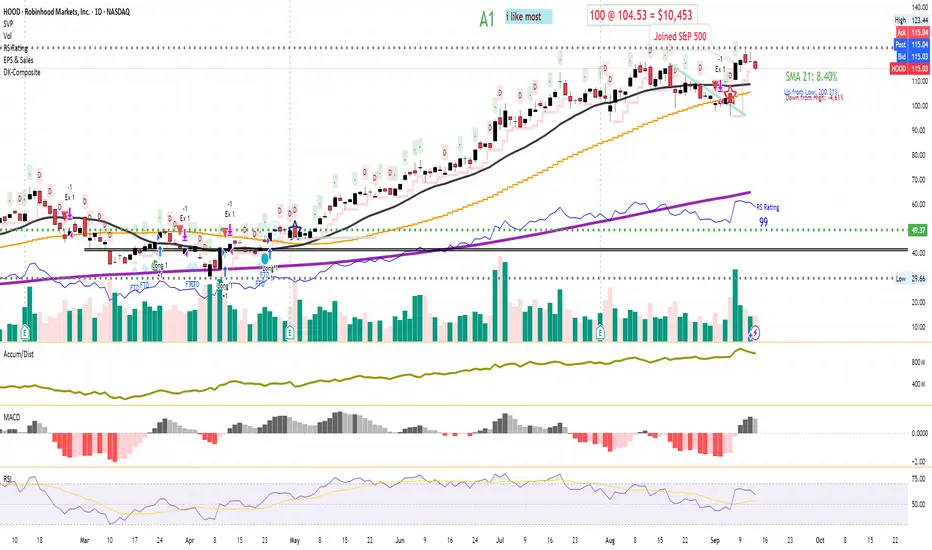Click the purple lightning news icon

(755, 332)
